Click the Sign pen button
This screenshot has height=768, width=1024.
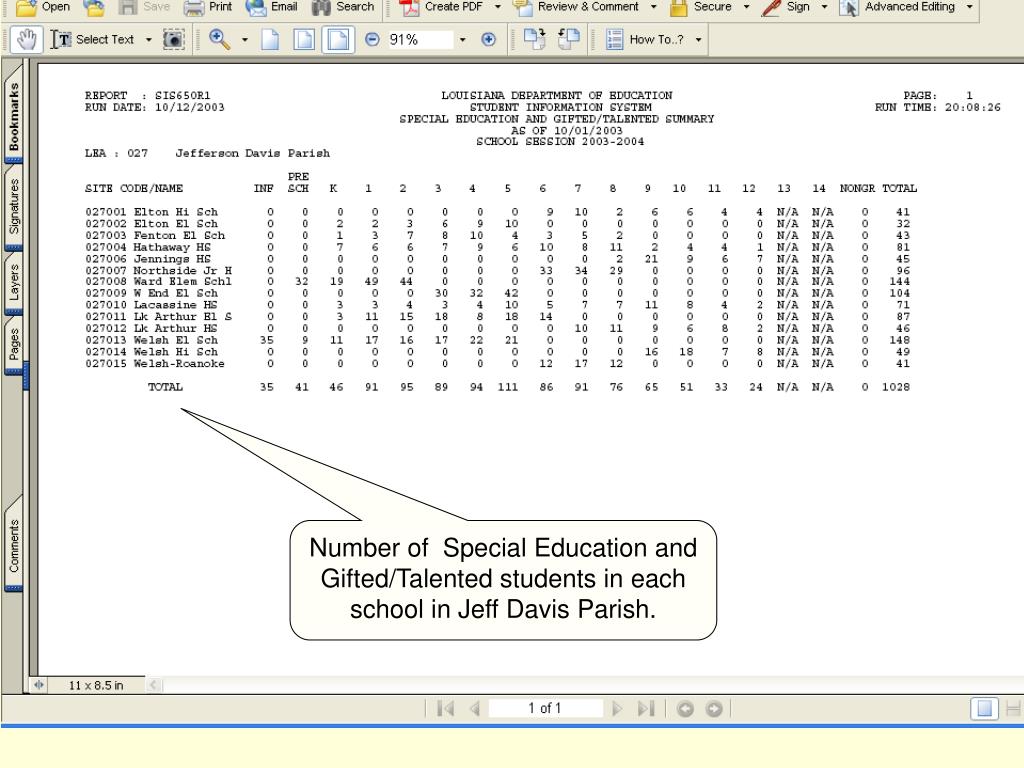click(786, 7)
